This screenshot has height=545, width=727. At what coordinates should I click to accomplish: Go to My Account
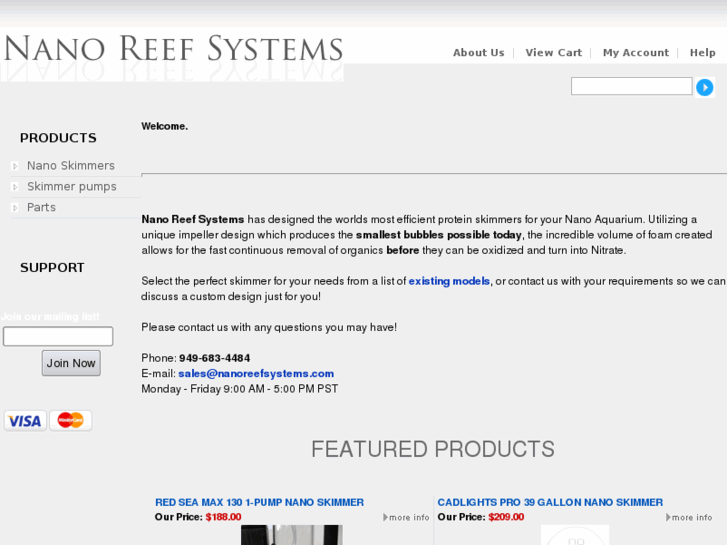point(636,52)
